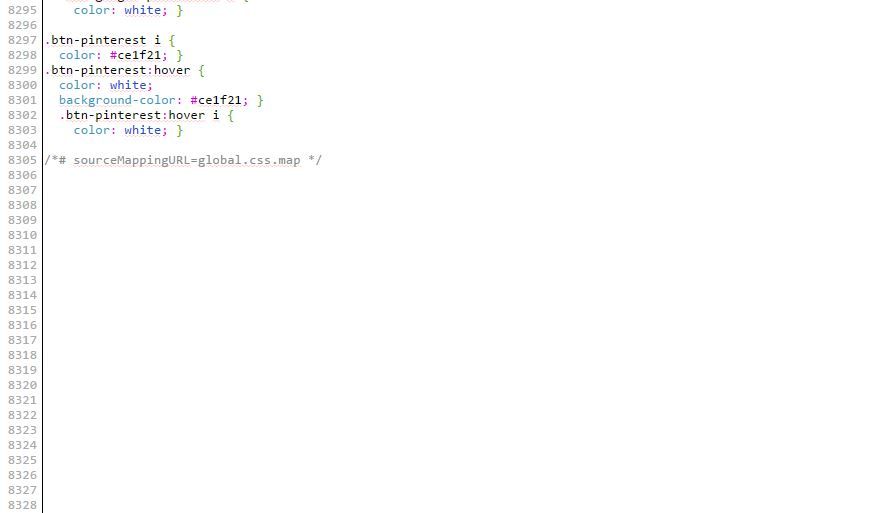Click #ce1f21 value after background-color
This screenshot has width=894, height=513.
click(216, 100)
